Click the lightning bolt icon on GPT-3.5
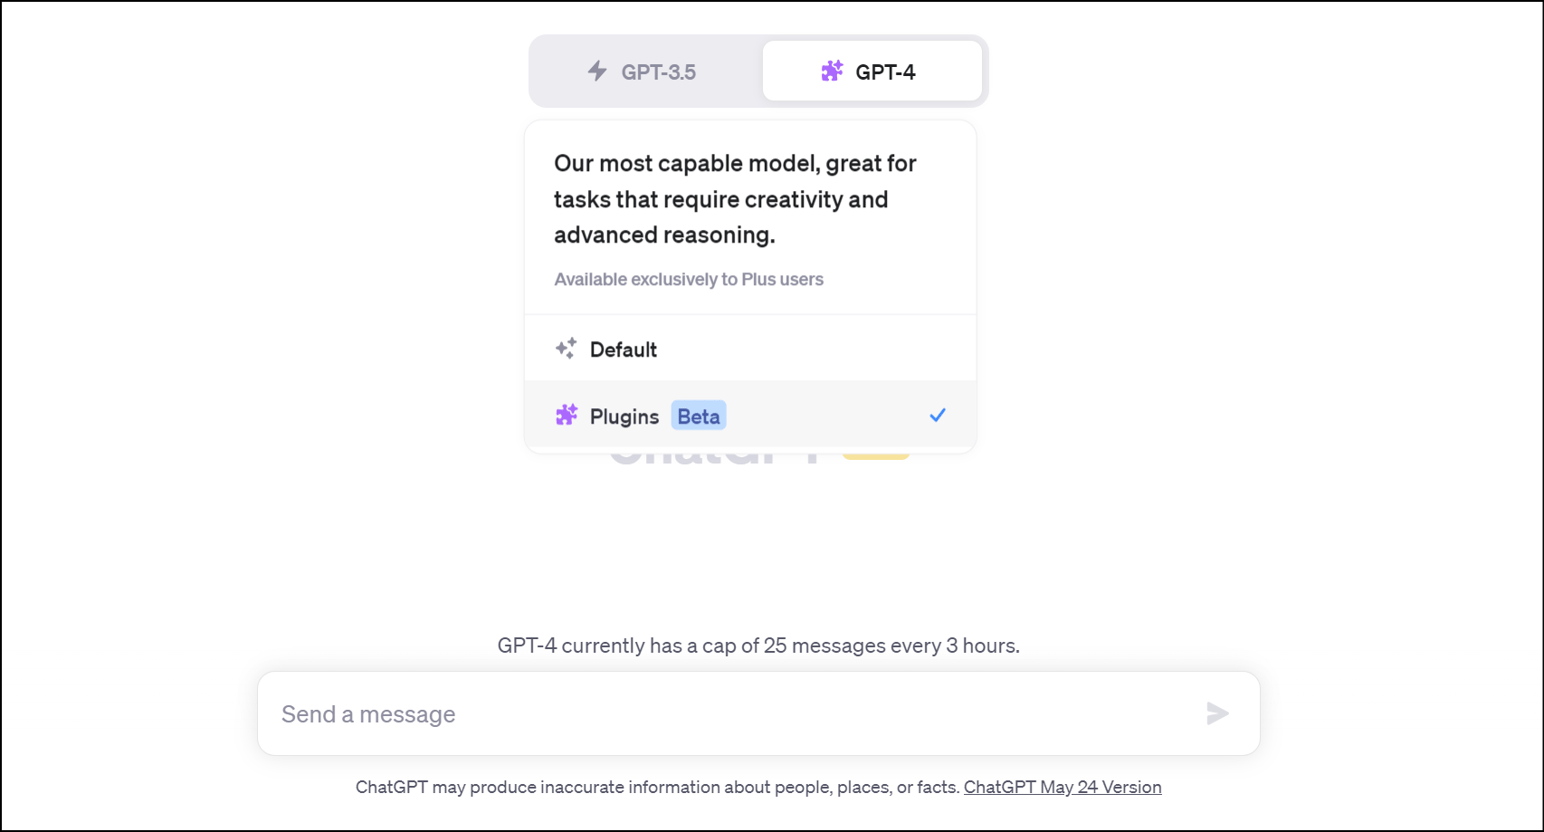The width and height of the screenshot is (1544, 832). click(x=597, y=71)
